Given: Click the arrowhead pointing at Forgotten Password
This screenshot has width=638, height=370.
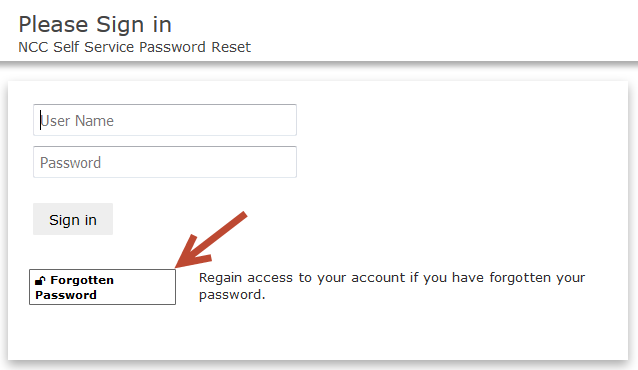Looking at the screenshot, I should point(192,253).
